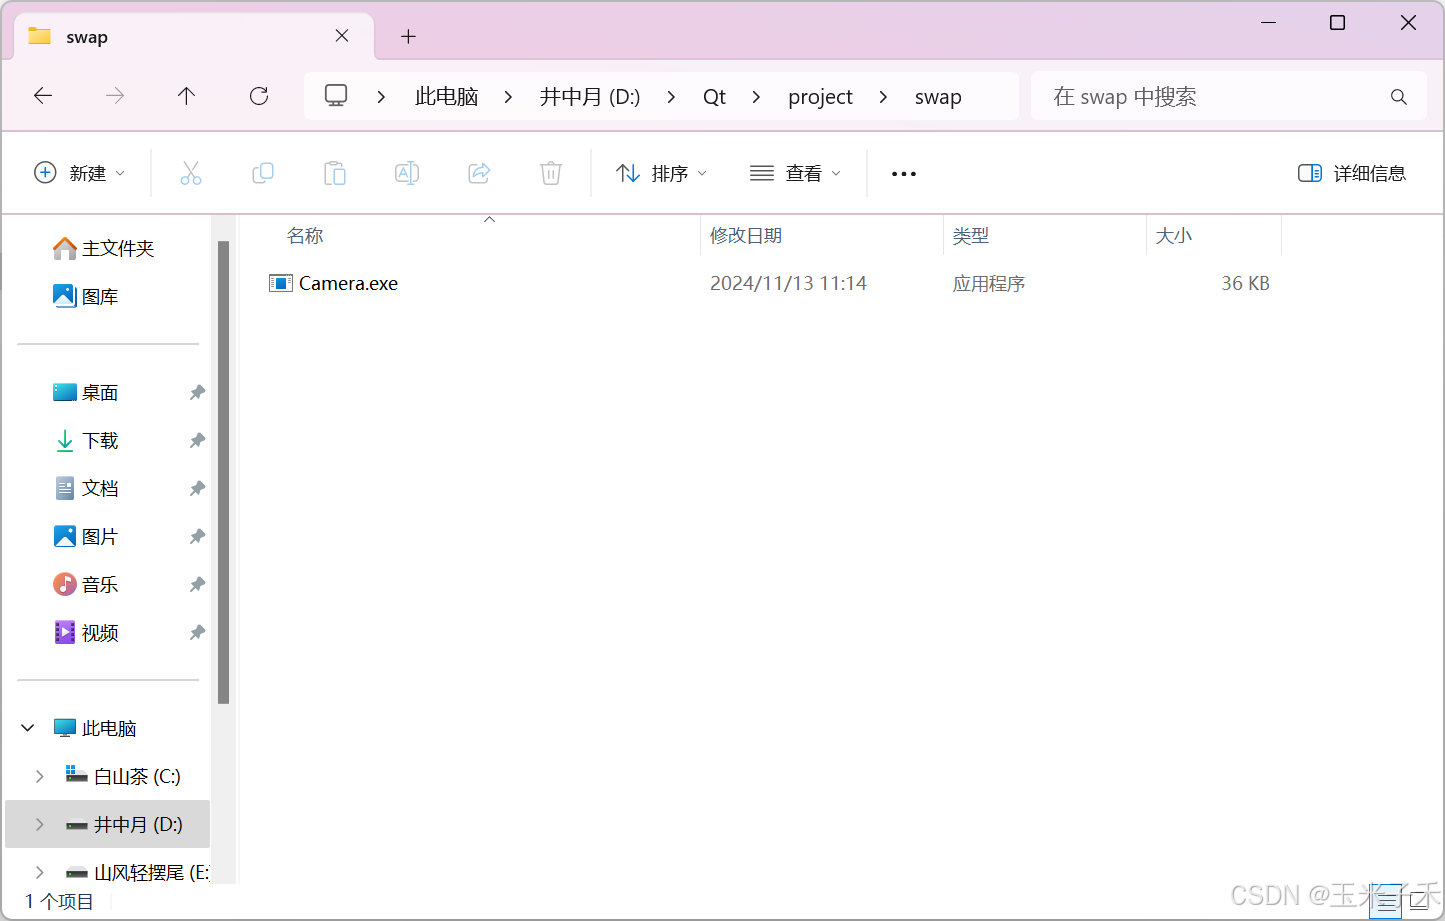This screenshot has height=921, width=1445.
Task: Open 主文件夹 in the sidebar
Action: click(104, 248)
